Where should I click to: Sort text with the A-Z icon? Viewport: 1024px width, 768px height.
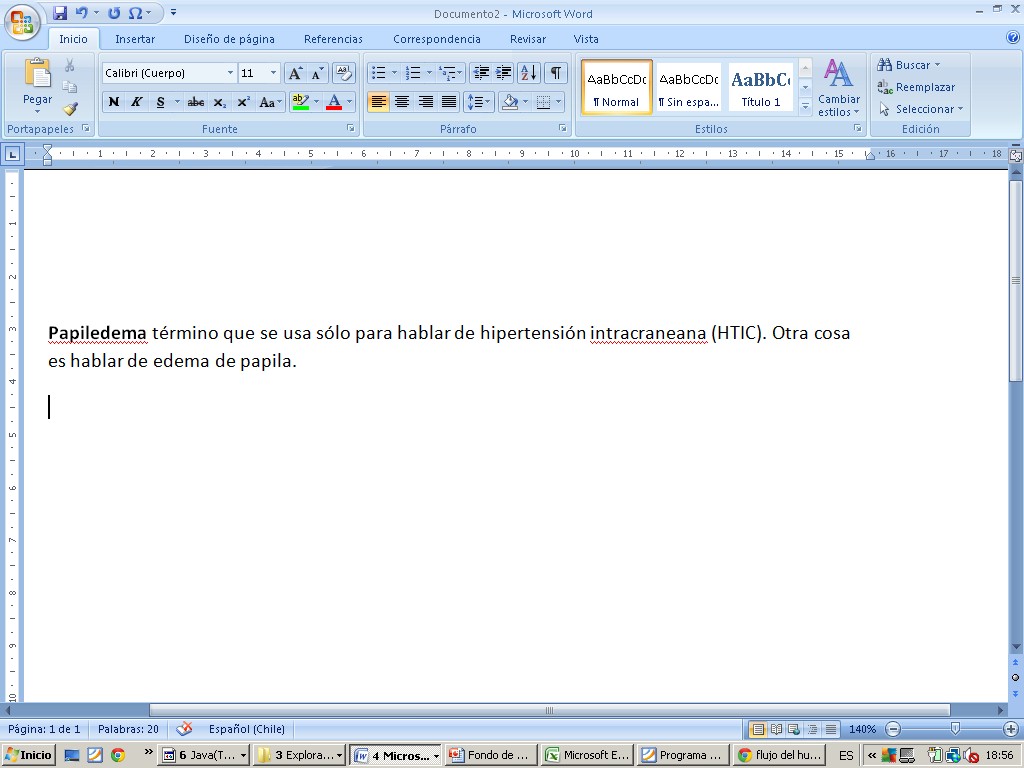pos(529,73)
